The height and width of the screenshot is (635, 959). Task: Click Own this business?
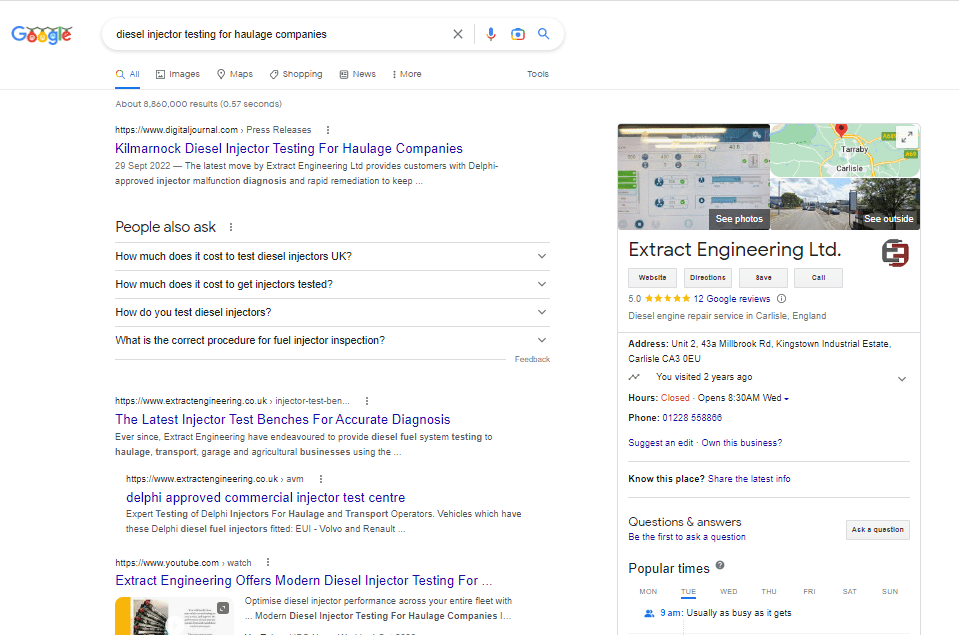pos(741,443)
